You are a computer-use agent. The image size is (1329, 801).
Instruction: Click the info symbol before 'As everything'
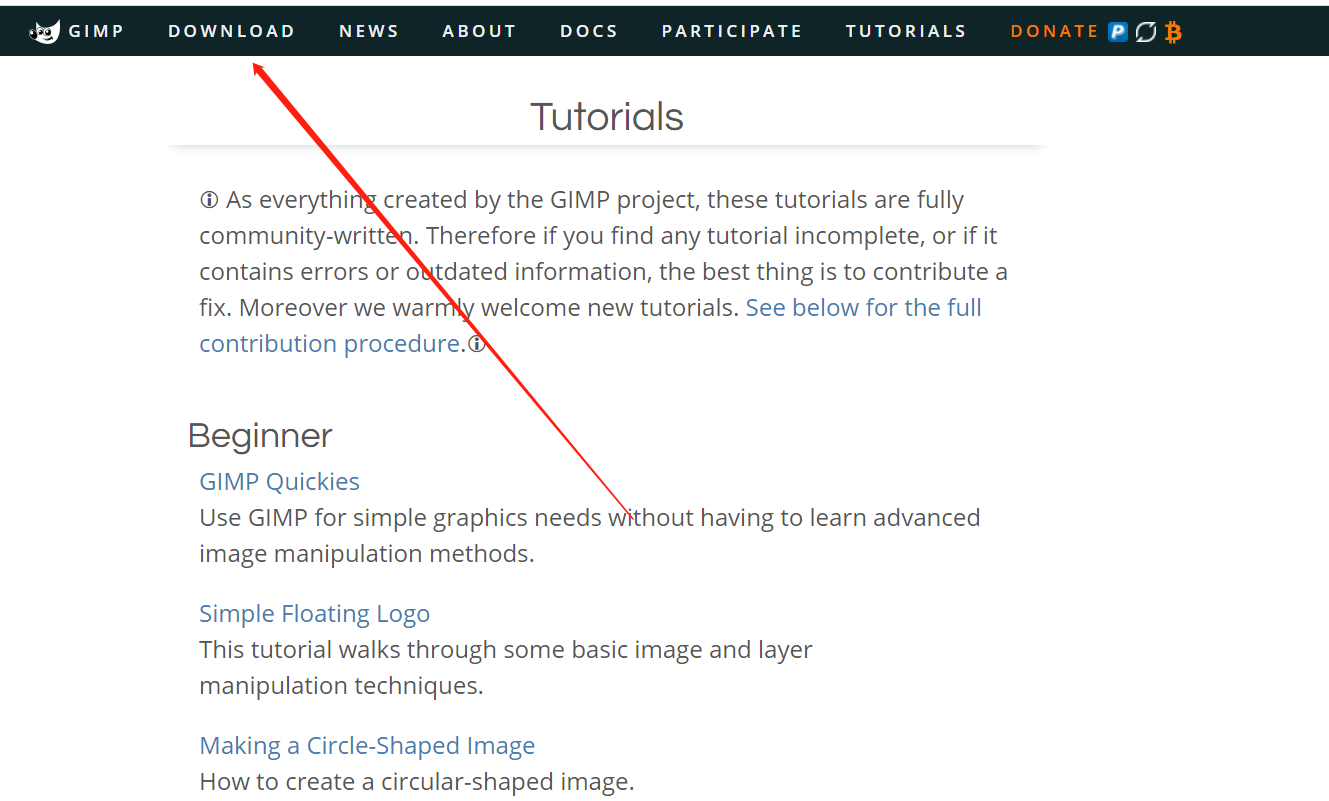(x=209, y=200)
